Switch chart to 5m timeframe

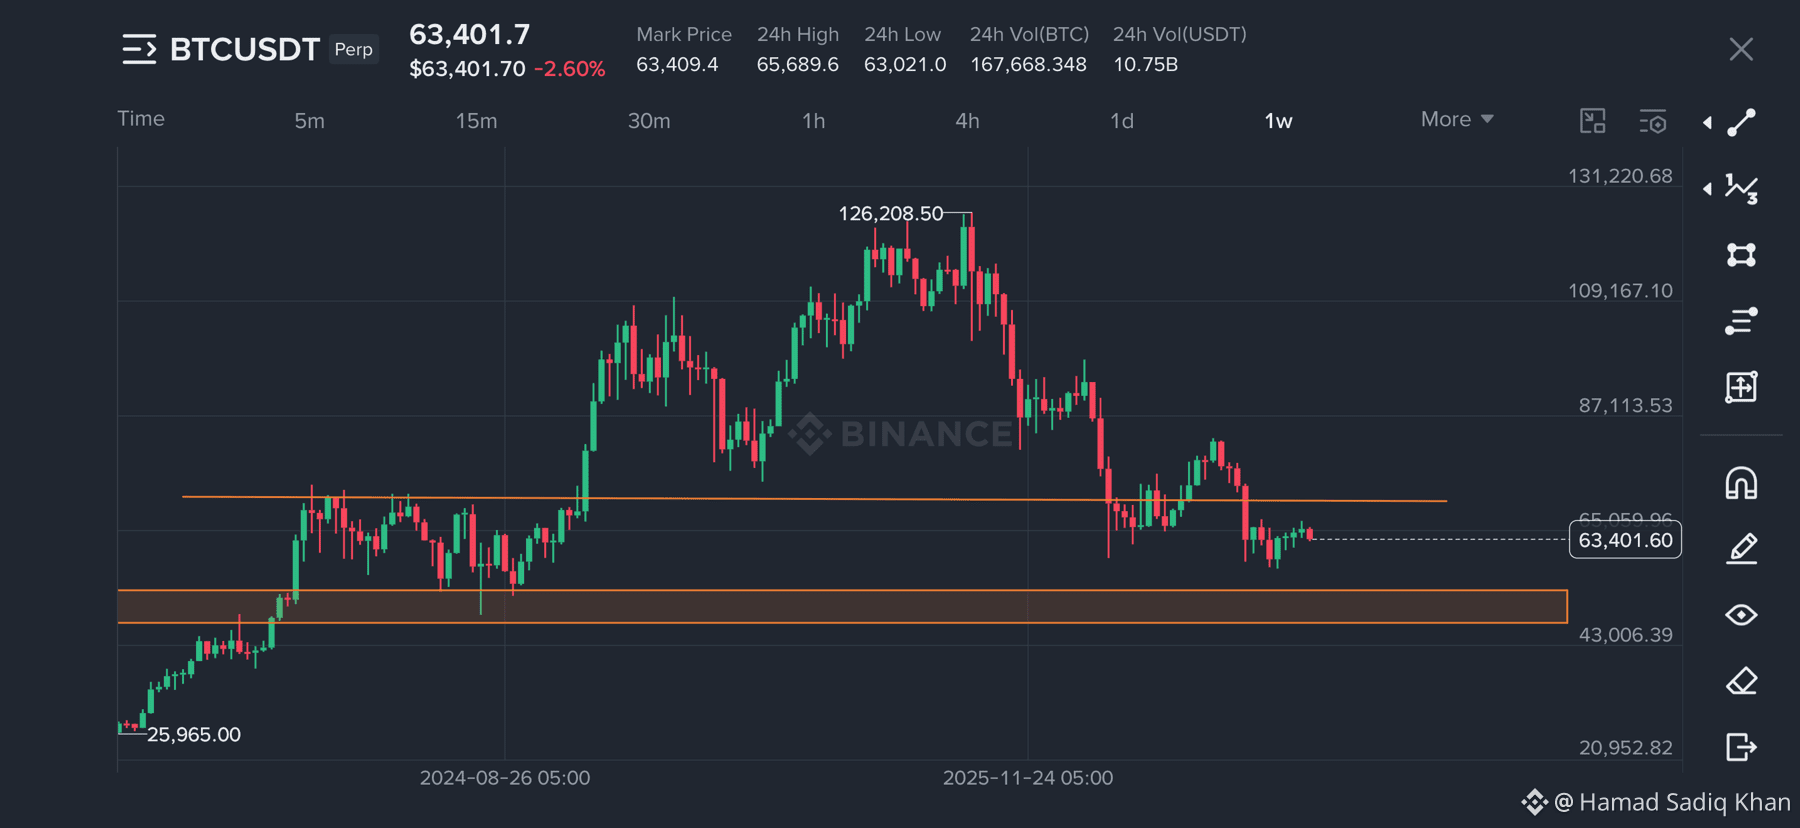309,121
